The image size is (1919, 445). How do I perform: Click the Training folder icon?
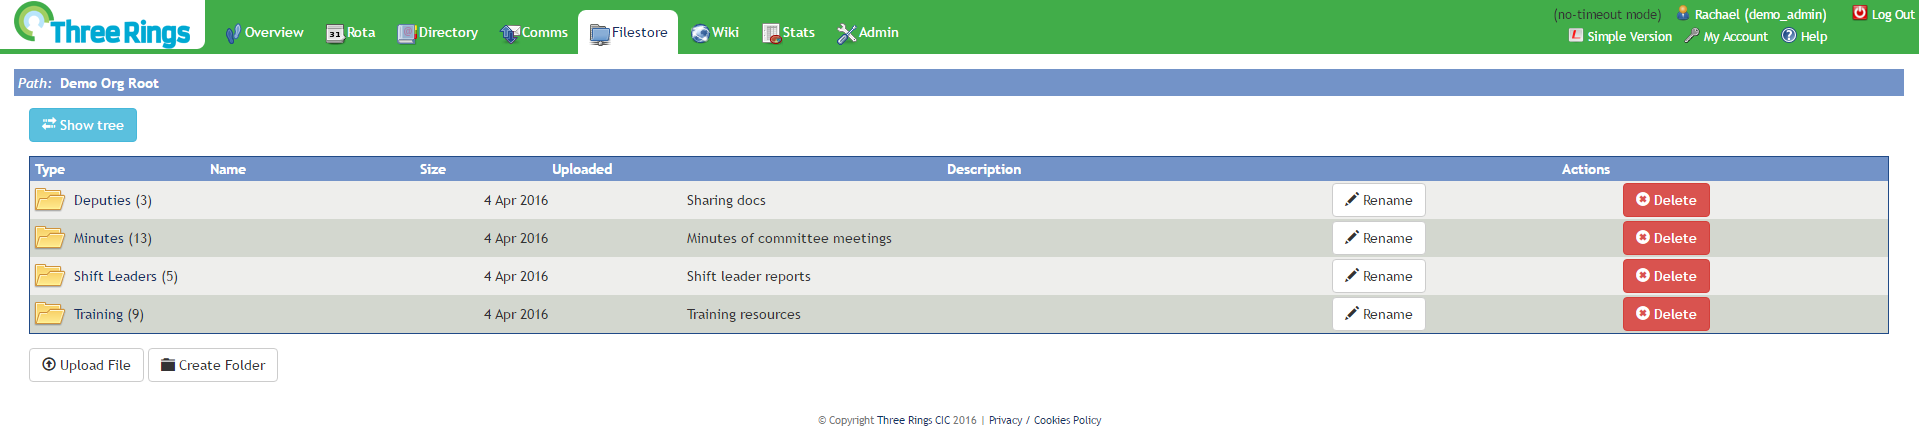point(50,314)
